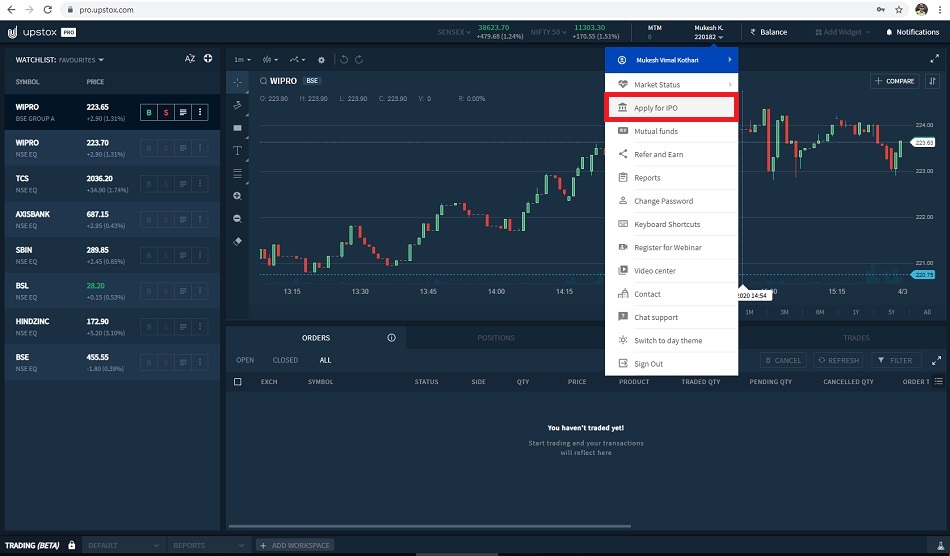Viewport: 950px width, 556px height.
Task: Select the crosshair cursor chart tool
Action: pos(238,82)
